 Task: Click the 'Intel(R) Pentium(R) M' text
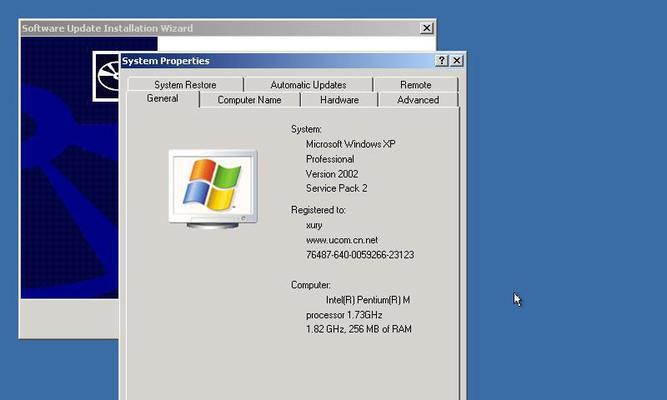368,300
